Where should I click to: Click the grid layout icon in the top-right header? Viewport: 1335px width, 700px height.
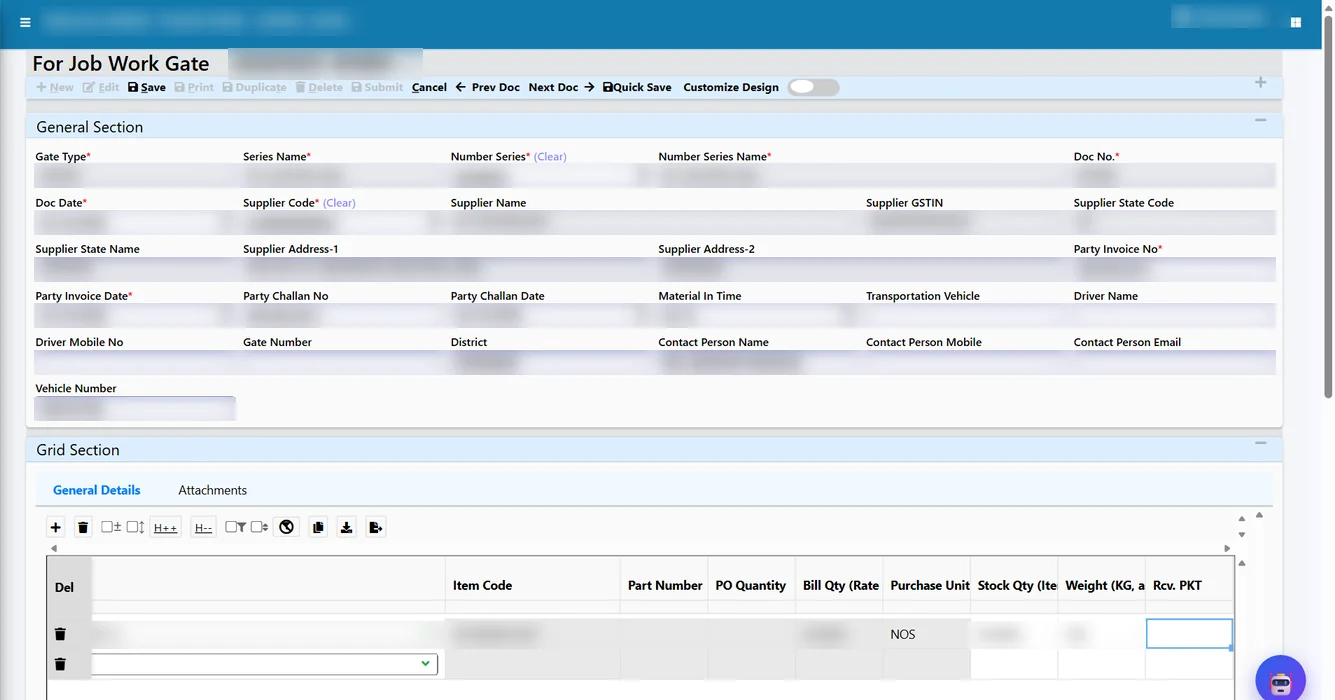(1295, 22)
